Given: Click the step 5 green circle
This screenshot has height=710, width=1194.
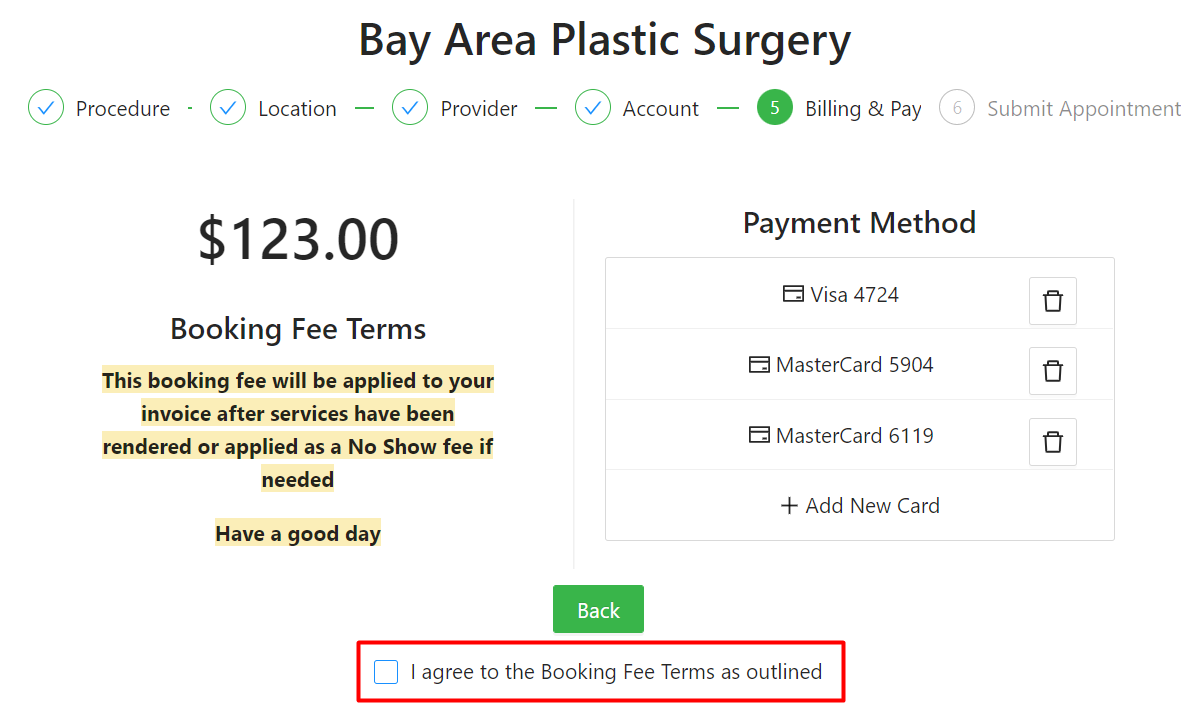Looking at the screenshot, I should [774, 107].
